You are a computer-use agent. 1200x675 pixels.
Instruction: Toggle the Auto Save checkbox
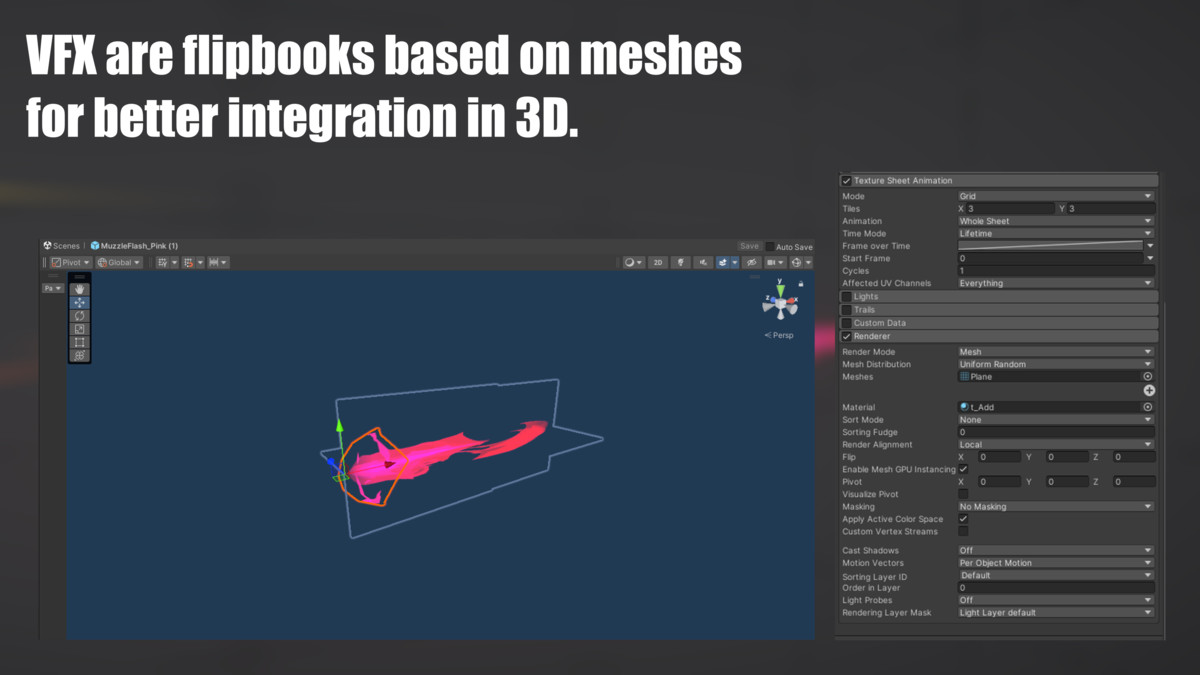tap(770, 246)
